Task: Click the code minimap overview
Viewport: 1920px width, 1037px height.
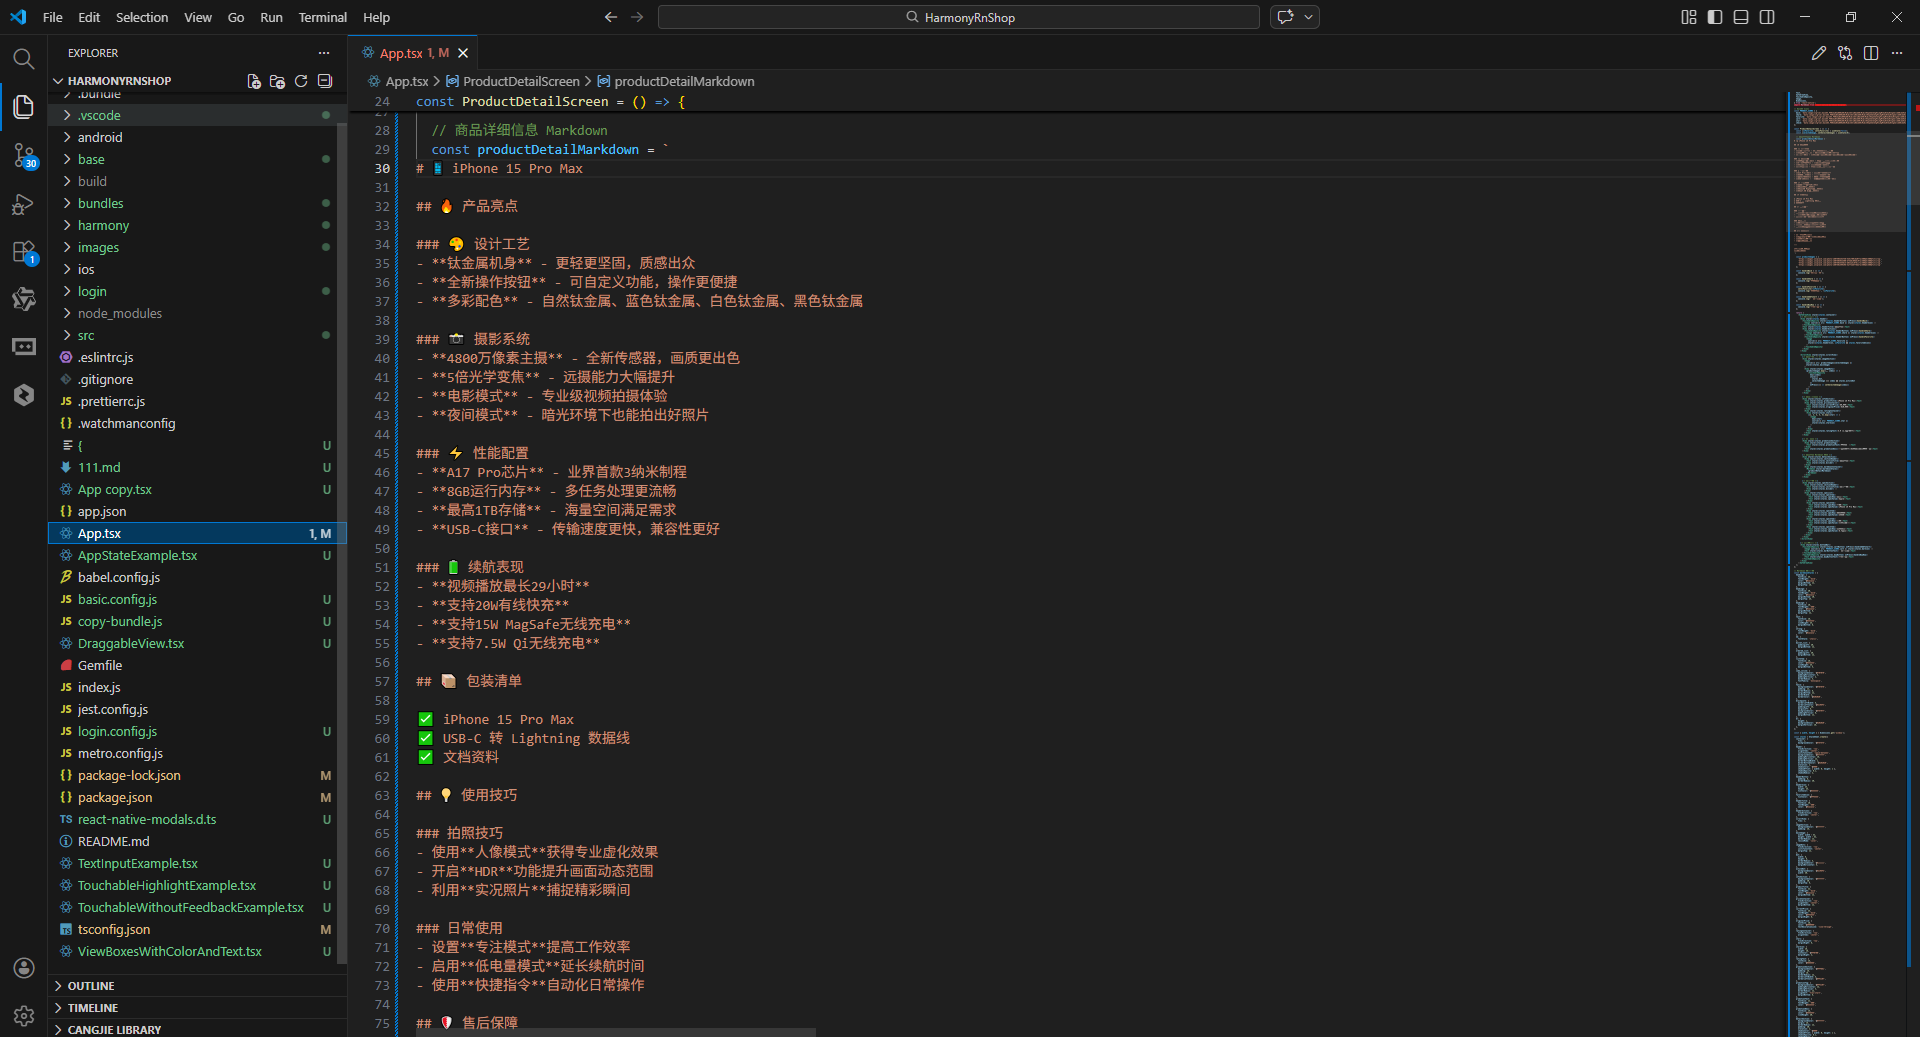Action: [x=1848, y=564]
